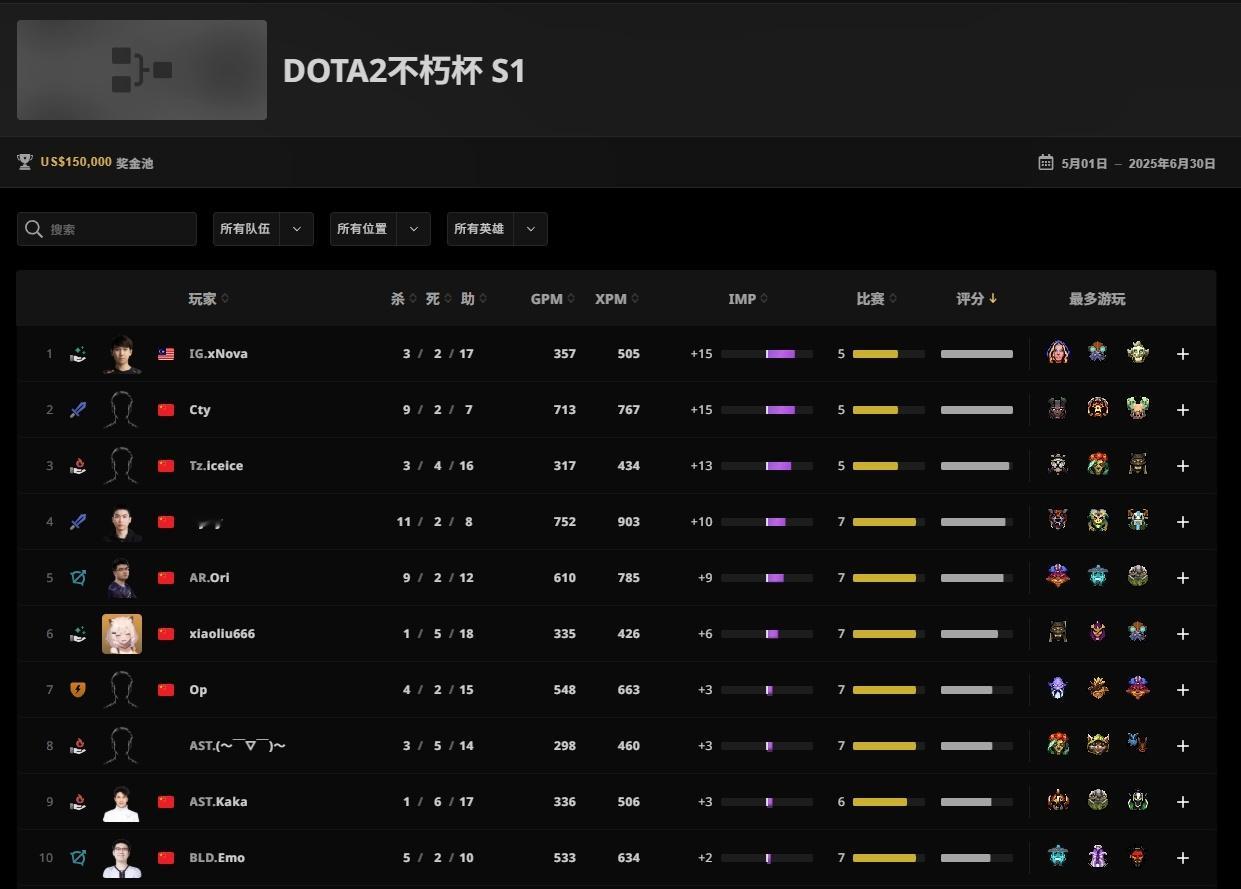Click BLD.Emo's third most-played hero icon
1241x889 pixels.
[x=1138, y=857]
